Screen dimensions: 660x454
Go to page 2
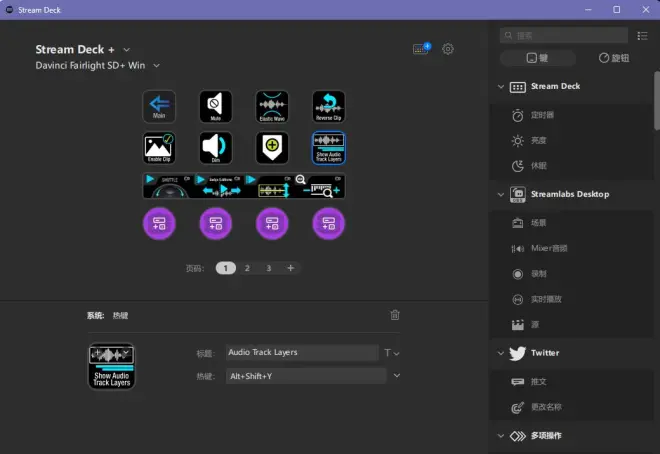click(247, 268)
